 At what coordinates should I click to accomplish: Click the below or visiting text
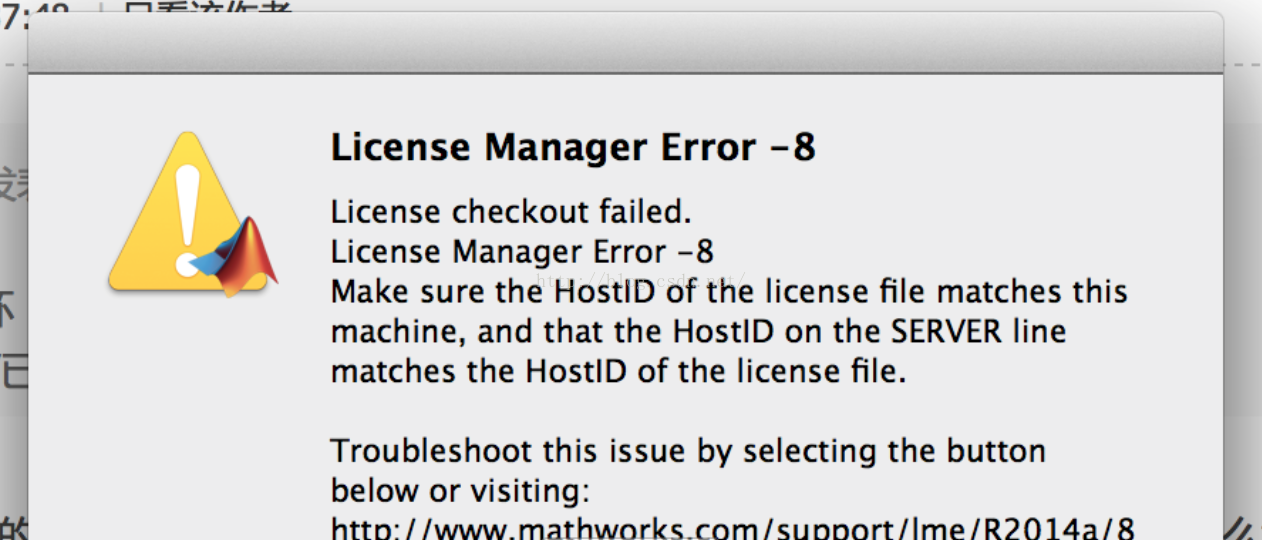point(461,491)
